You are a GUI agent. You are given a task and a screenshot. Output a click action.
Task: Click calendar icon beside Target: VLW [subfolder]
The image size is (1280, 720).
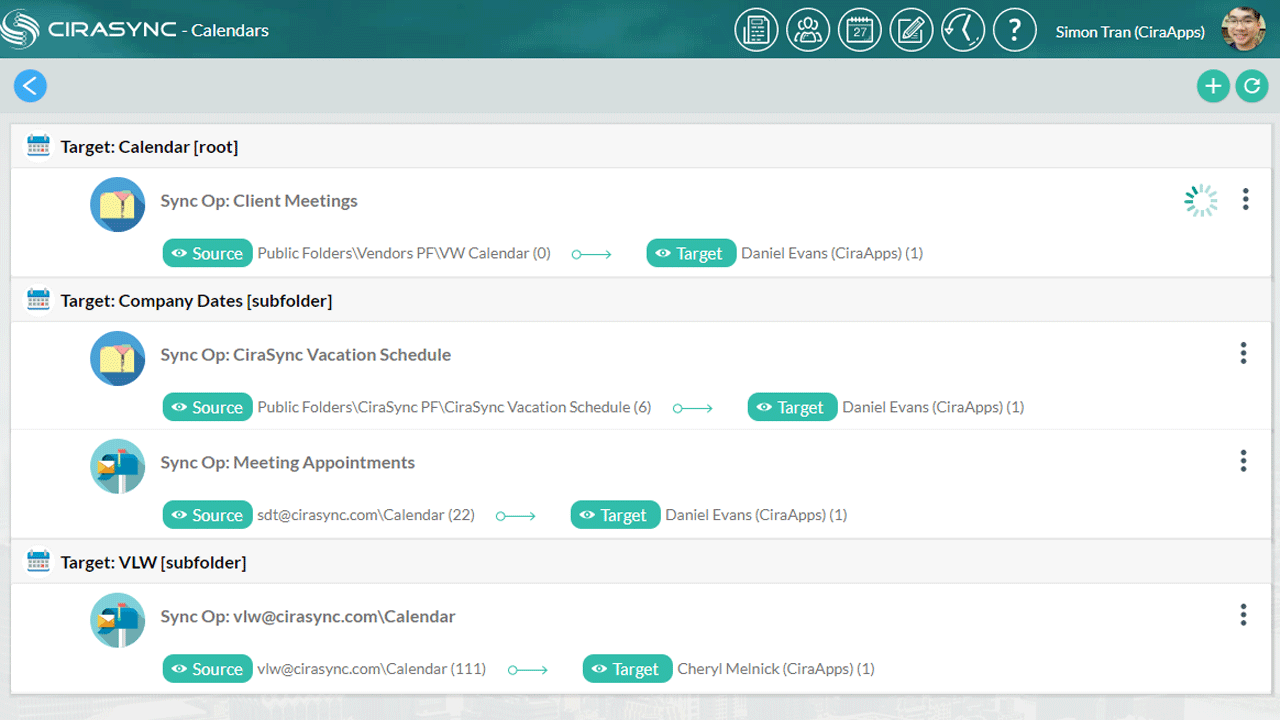(x=38, y=562)
